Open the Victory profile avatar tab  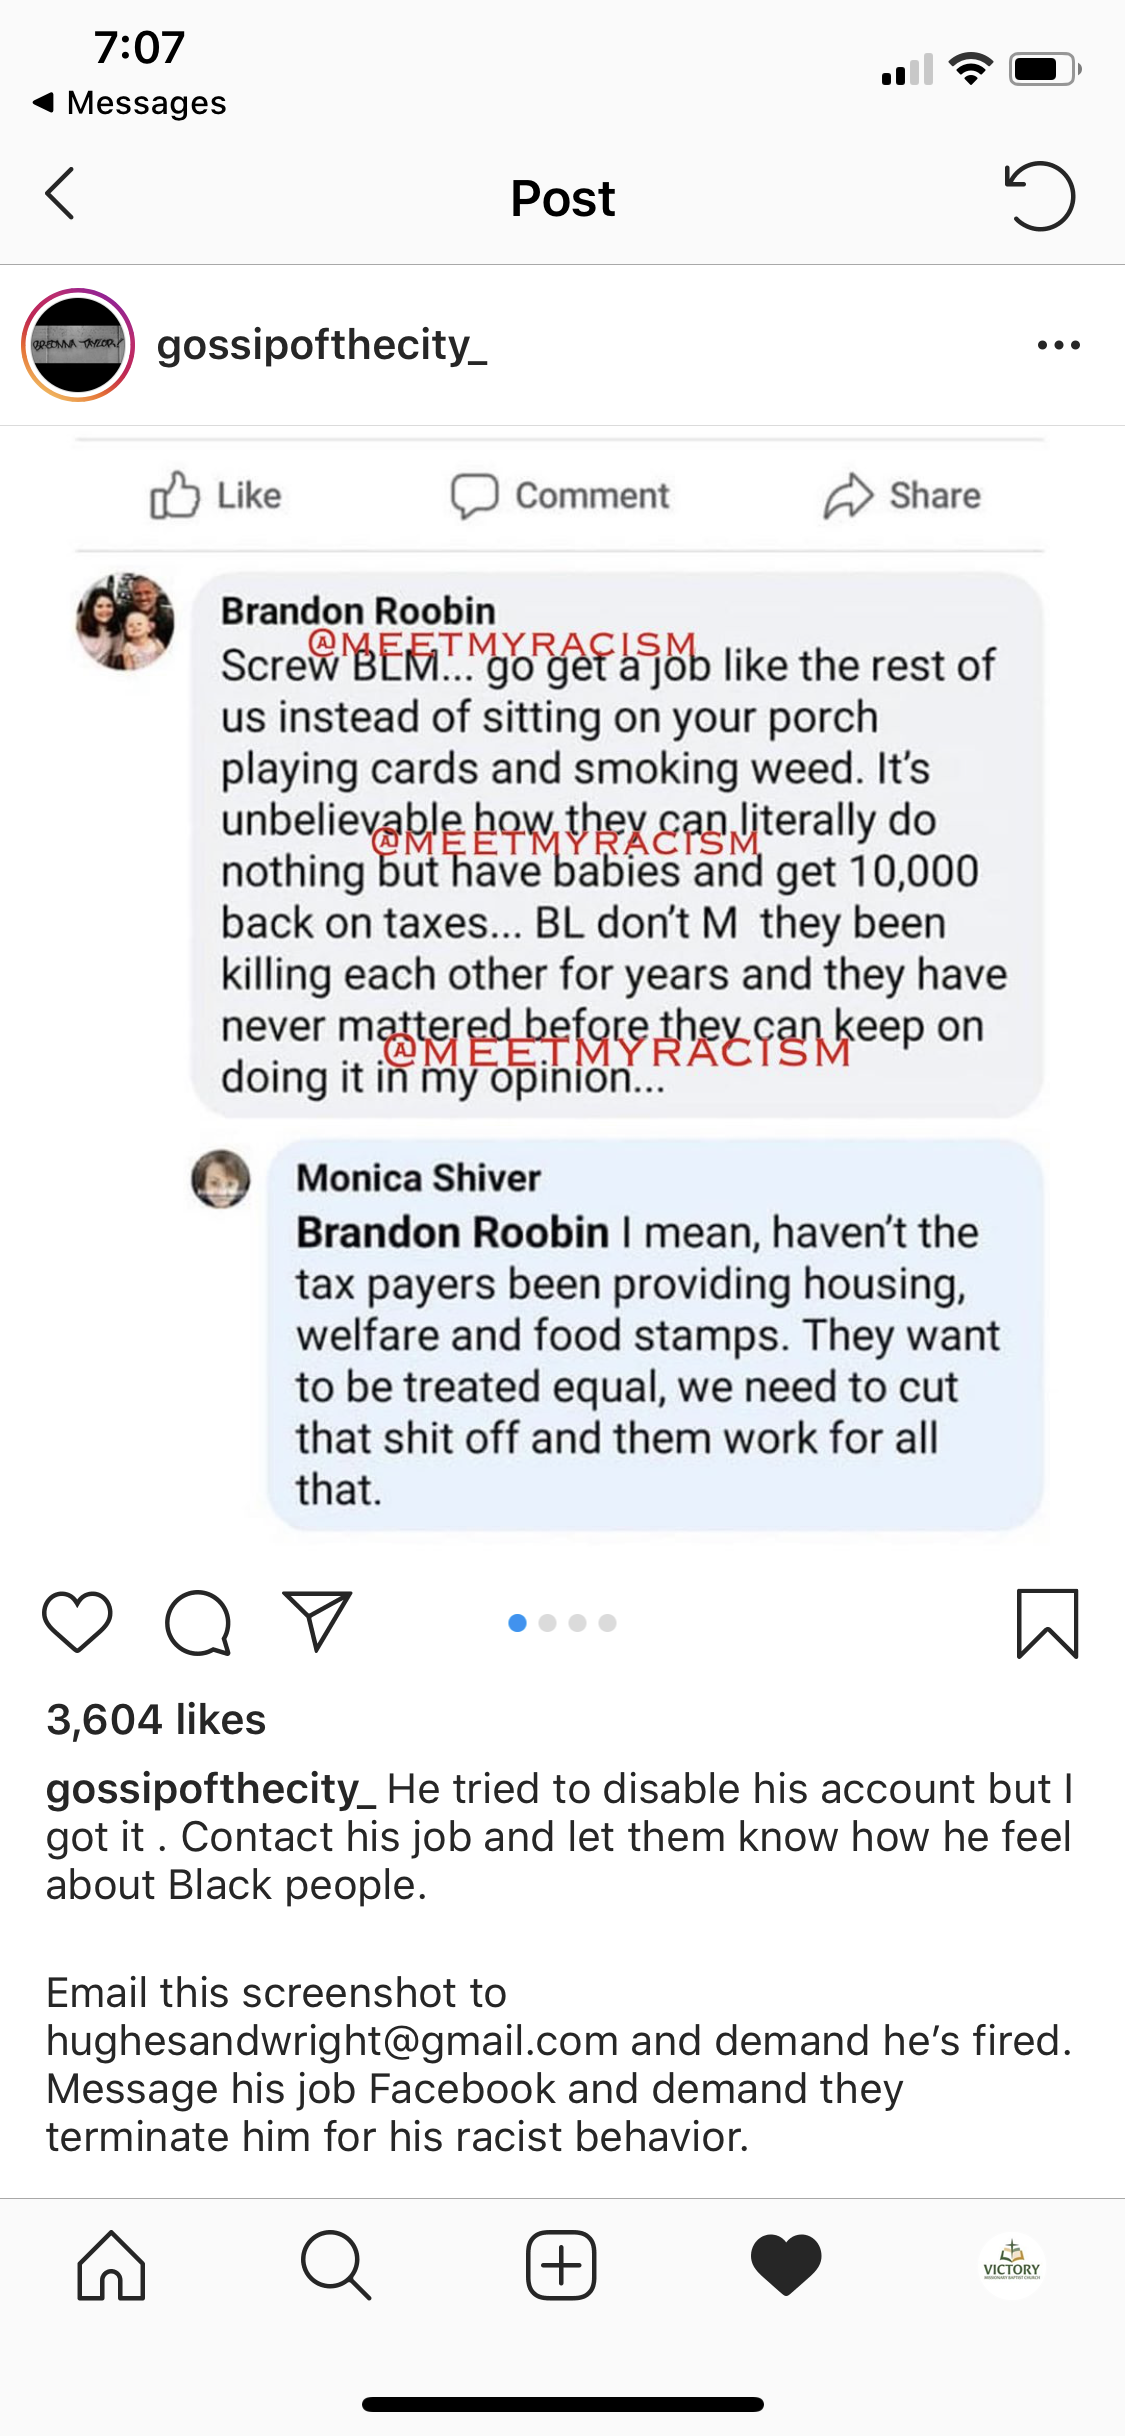[x=1012, y=2265]
